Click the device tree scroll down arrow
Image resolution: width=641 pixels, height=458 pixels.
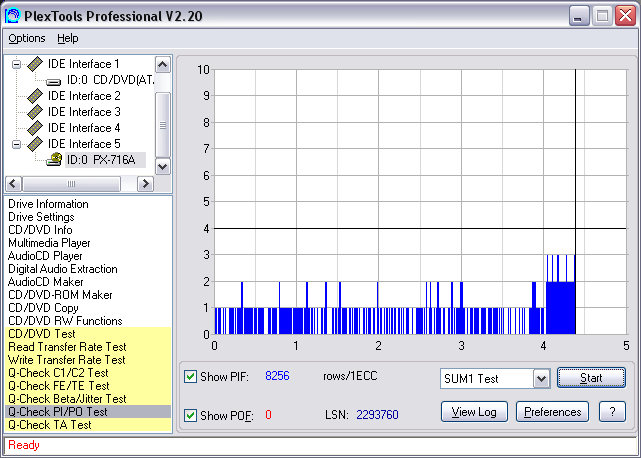point(163,166)
